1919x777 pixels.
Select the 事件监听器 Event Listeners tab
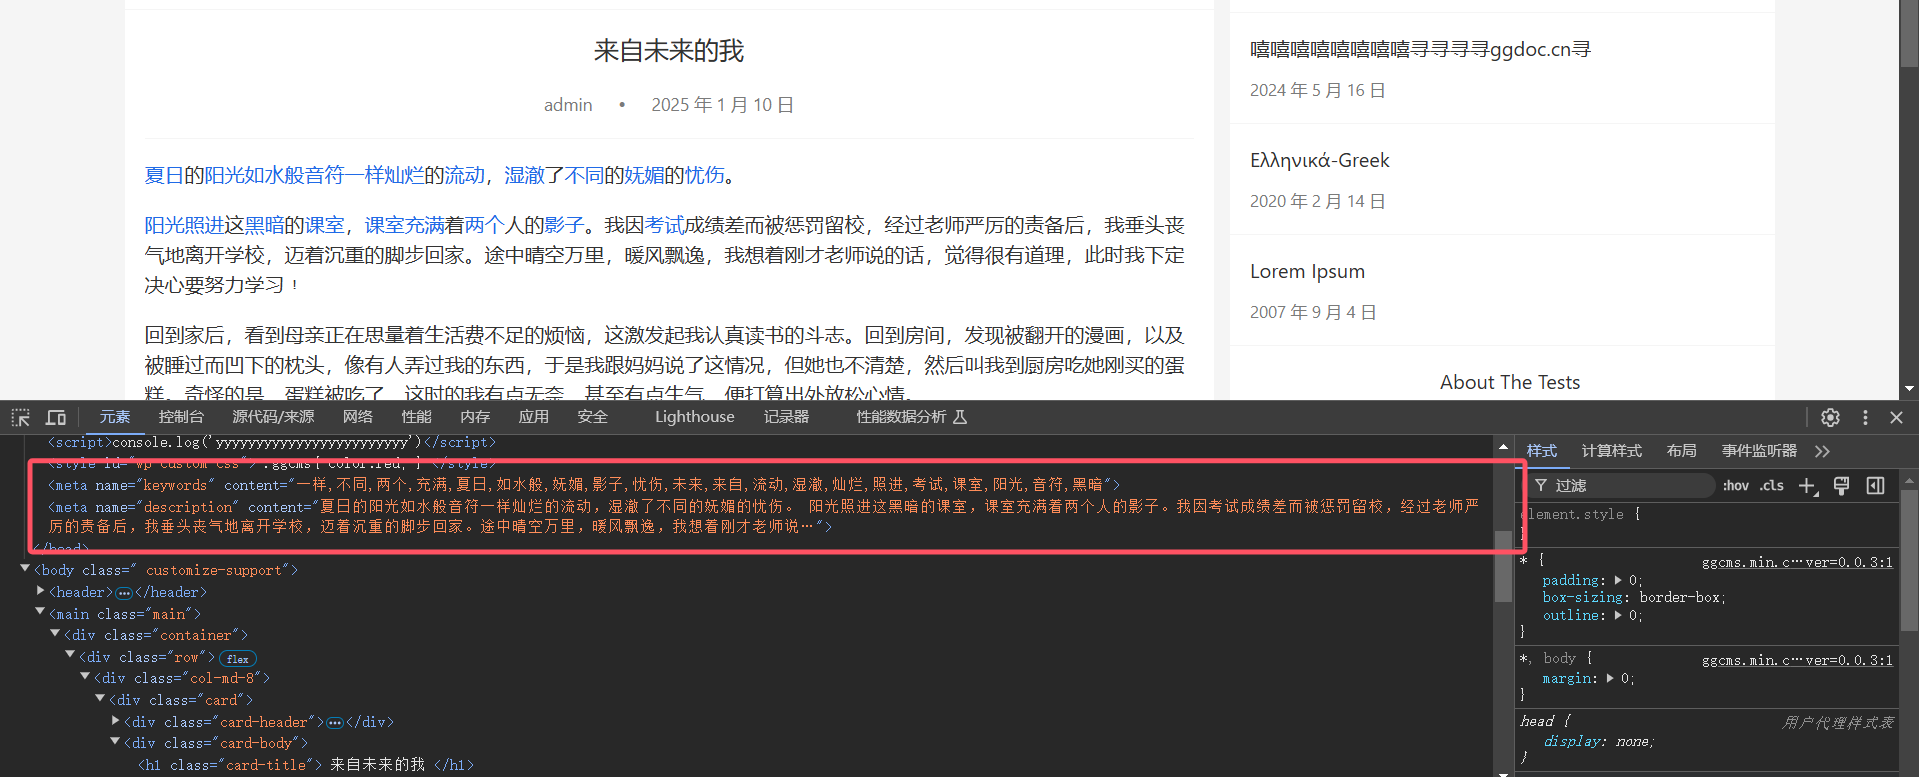pos(1758,451)
